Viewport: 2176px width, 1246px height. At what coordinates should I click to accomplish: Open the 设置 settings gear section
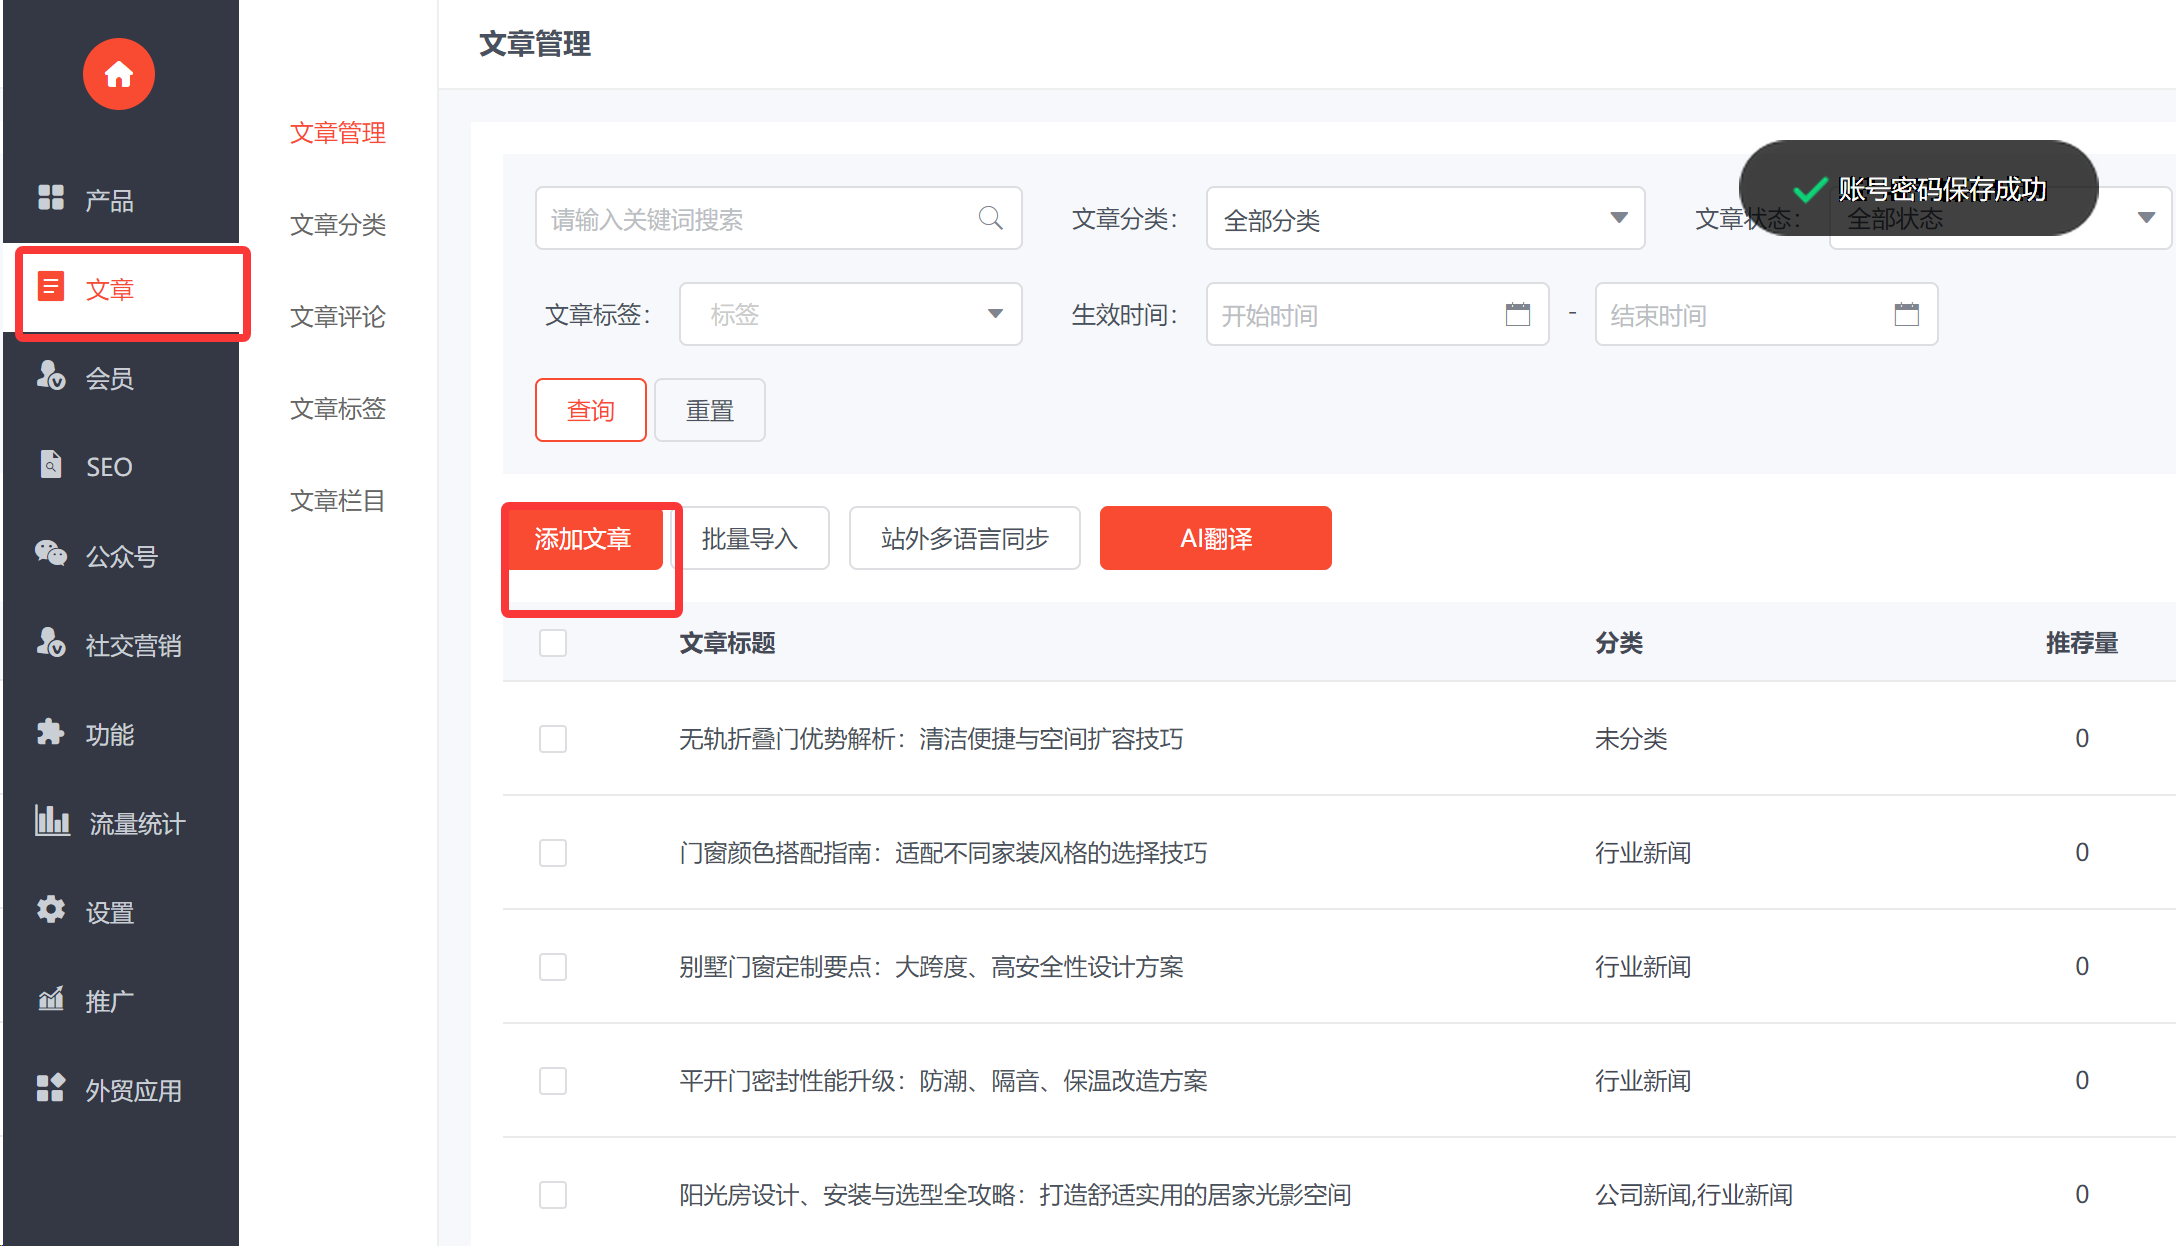[x=108, y=912]
